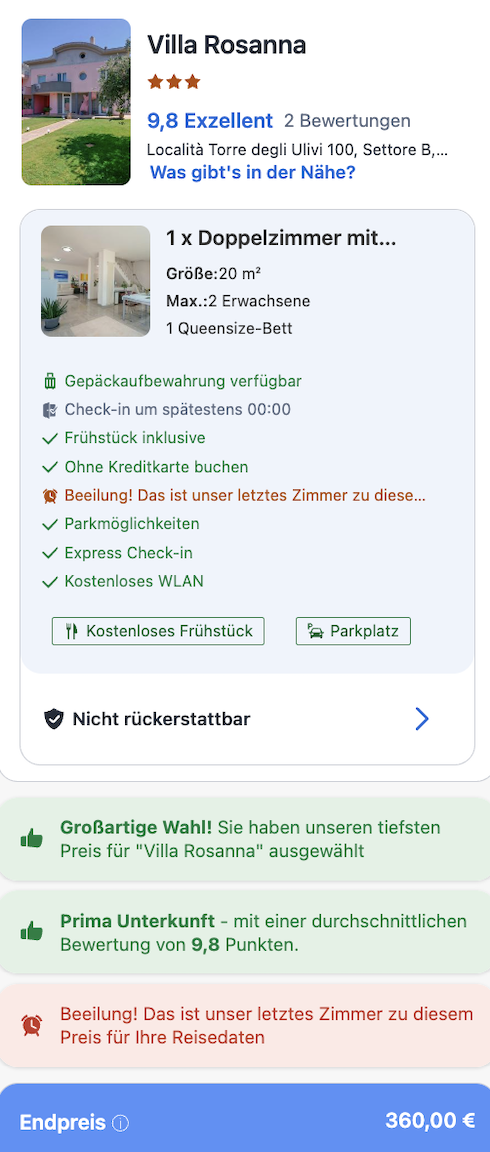Click the '1 x Doppelzimmer mit...' room title
The width and height of the screenshot is (490, 1152).
click(x=281, y=238)
